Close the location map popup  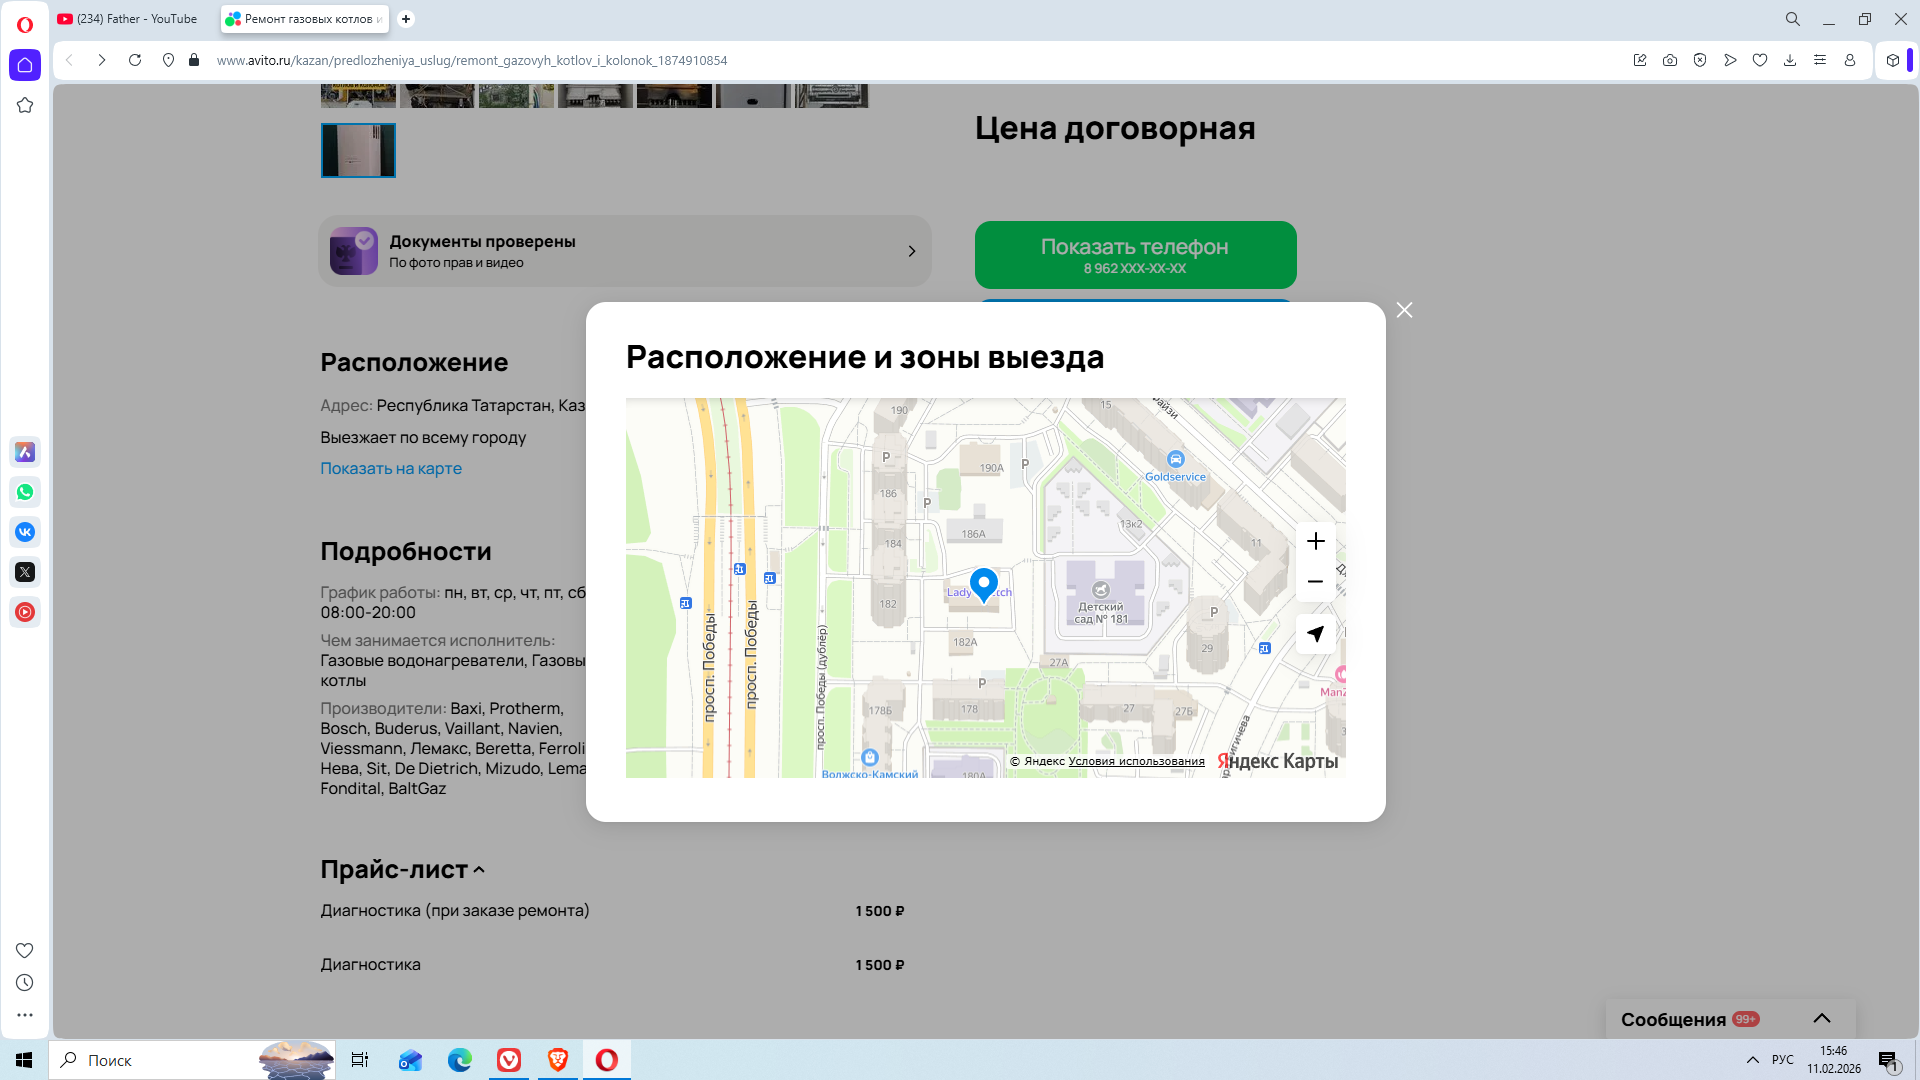point(1404,310)
